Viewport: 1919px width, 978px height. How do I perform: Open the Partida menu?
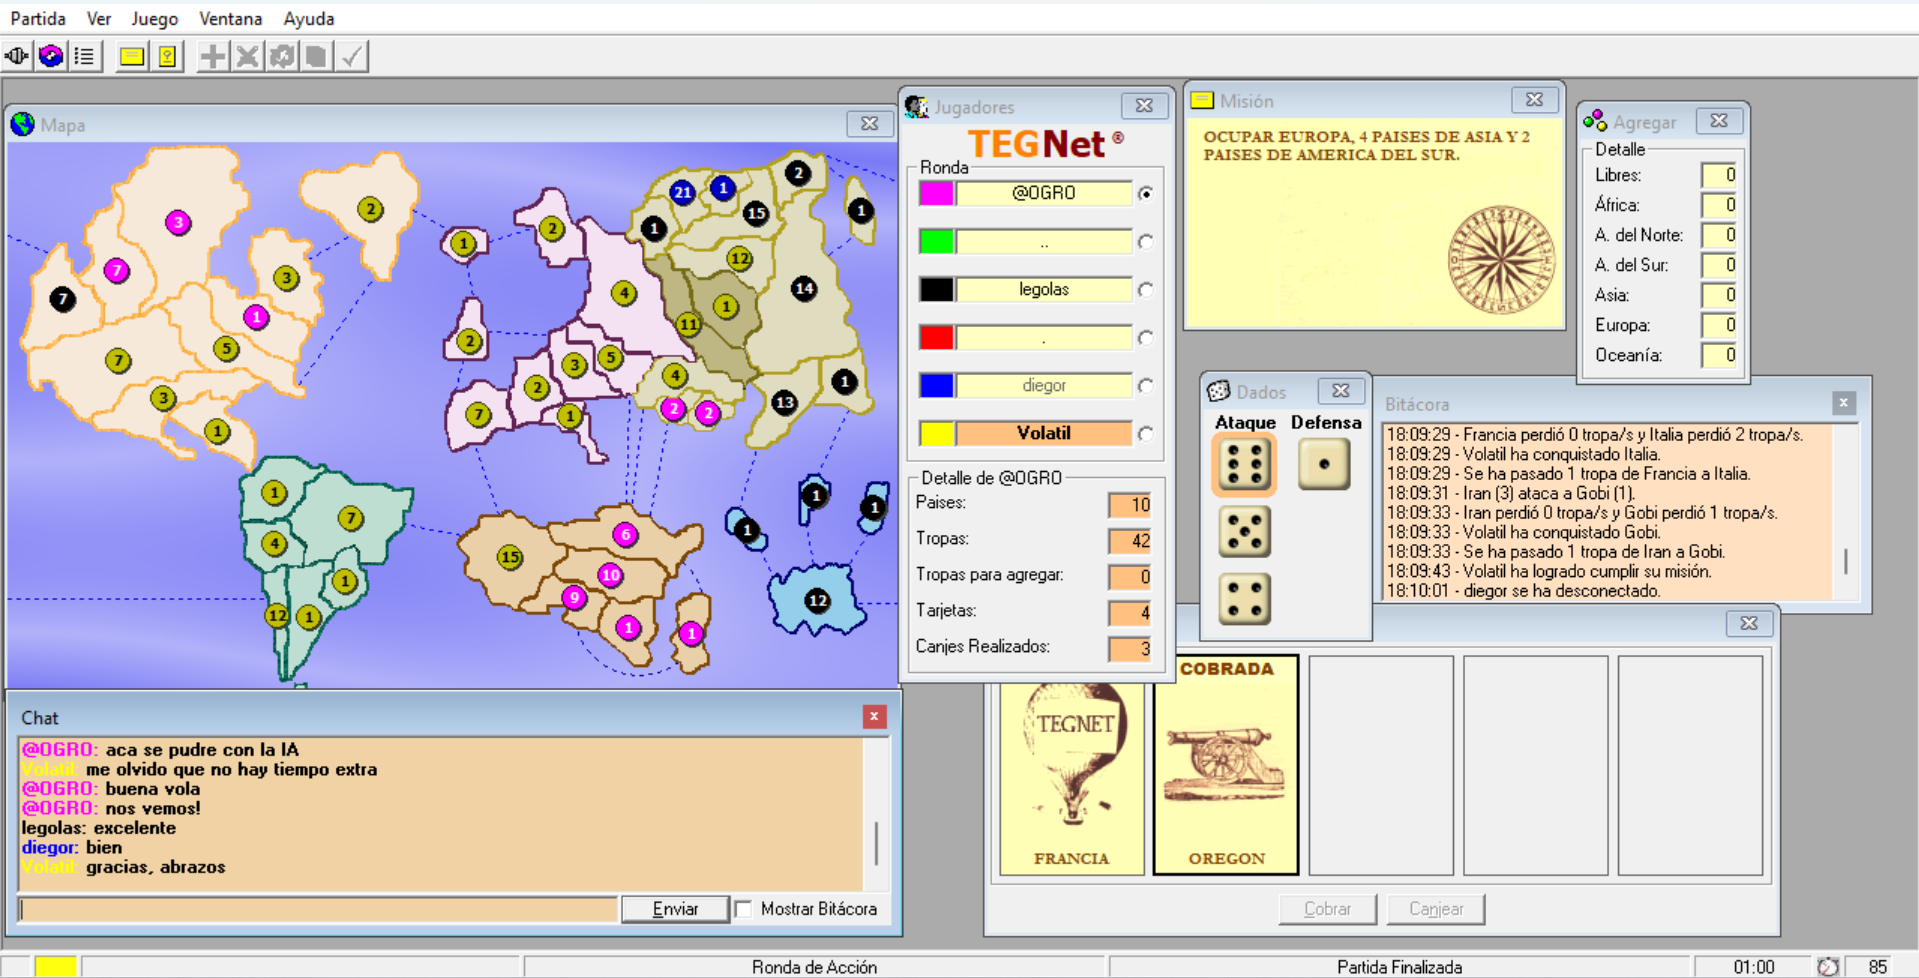[x=38, y=19]
